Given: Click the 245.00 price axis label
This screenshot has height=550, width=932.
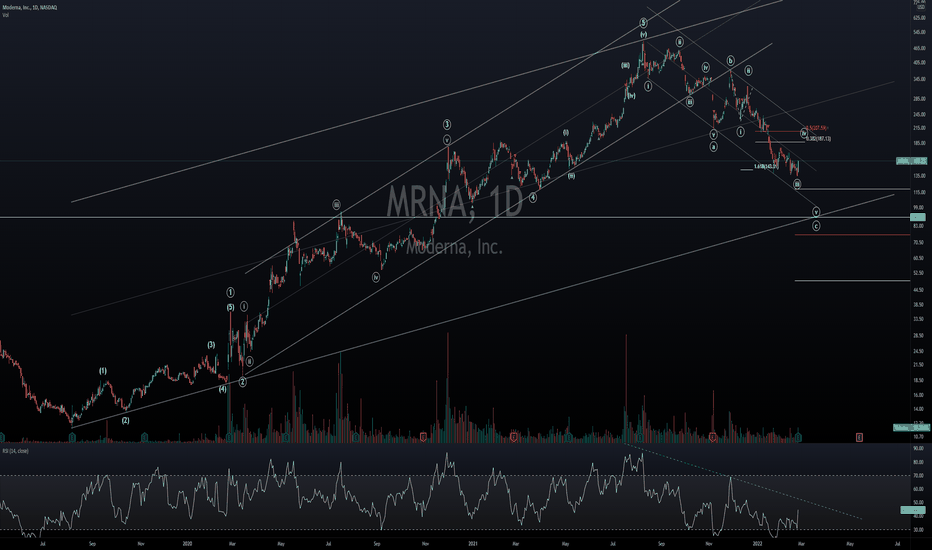Looking at the screenshot, I should [x=919, y=115].
